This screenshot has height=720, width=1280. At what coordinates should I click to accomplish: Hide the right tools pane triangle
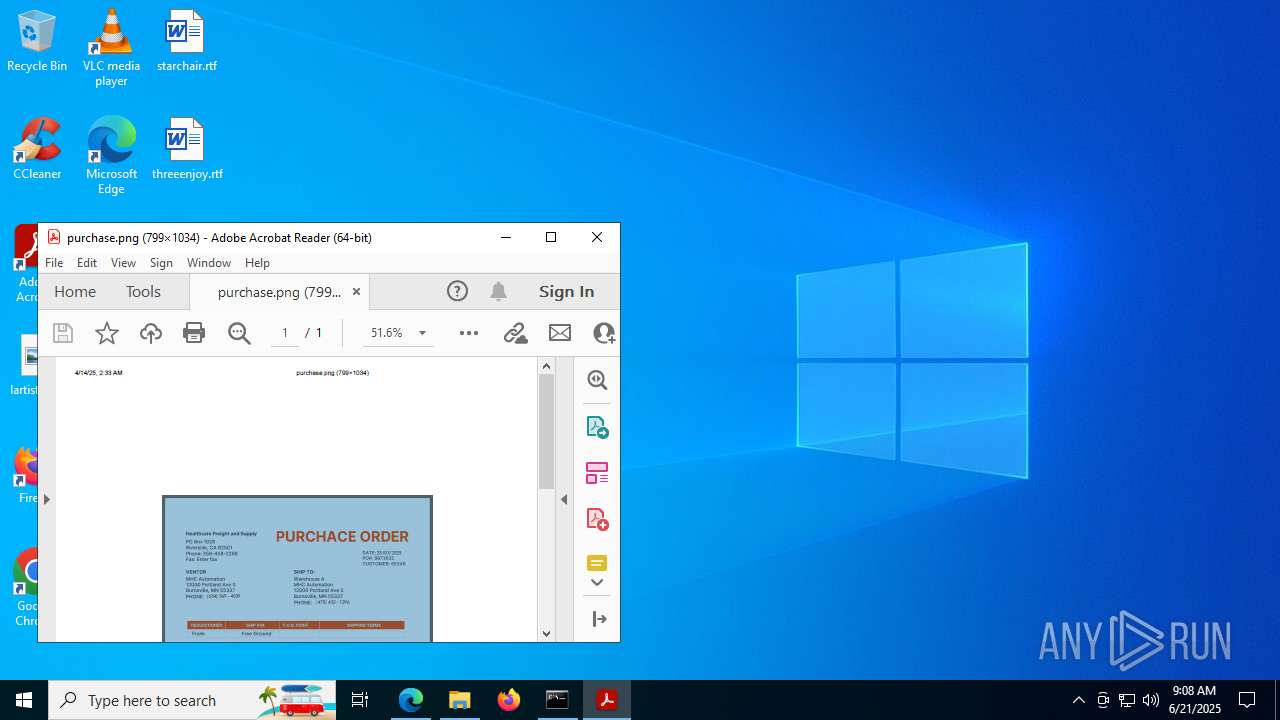click(x=564, y=499)
